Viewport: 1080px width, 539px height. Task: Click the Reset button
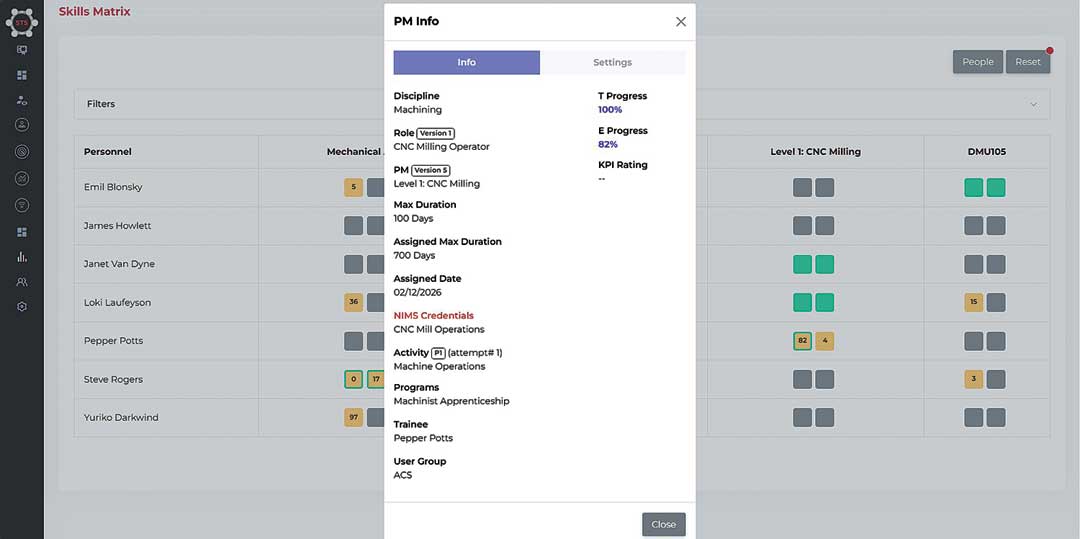coord(1028,62)
